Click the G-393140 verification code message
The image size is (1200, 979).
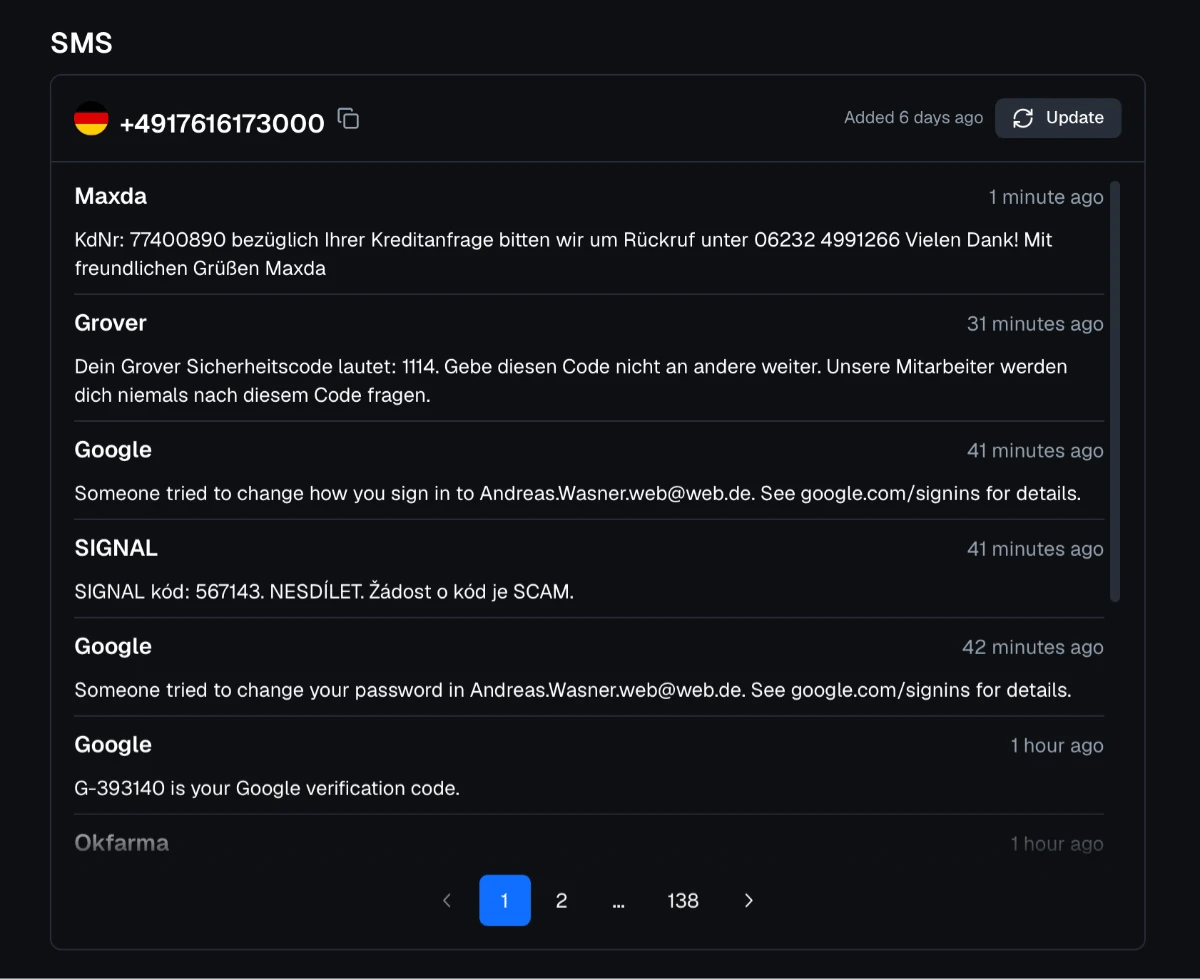[267, 788]
